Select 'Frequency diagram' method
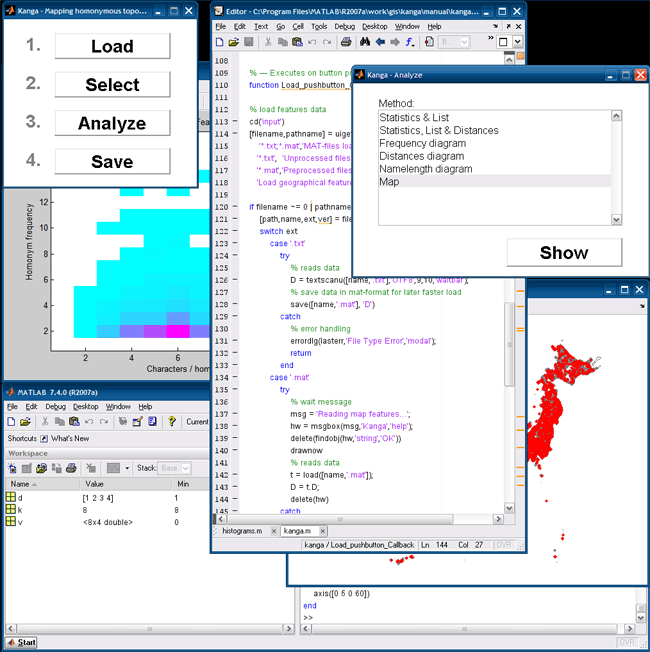Screen dimensions: 650x652 [x=495, y=143]
